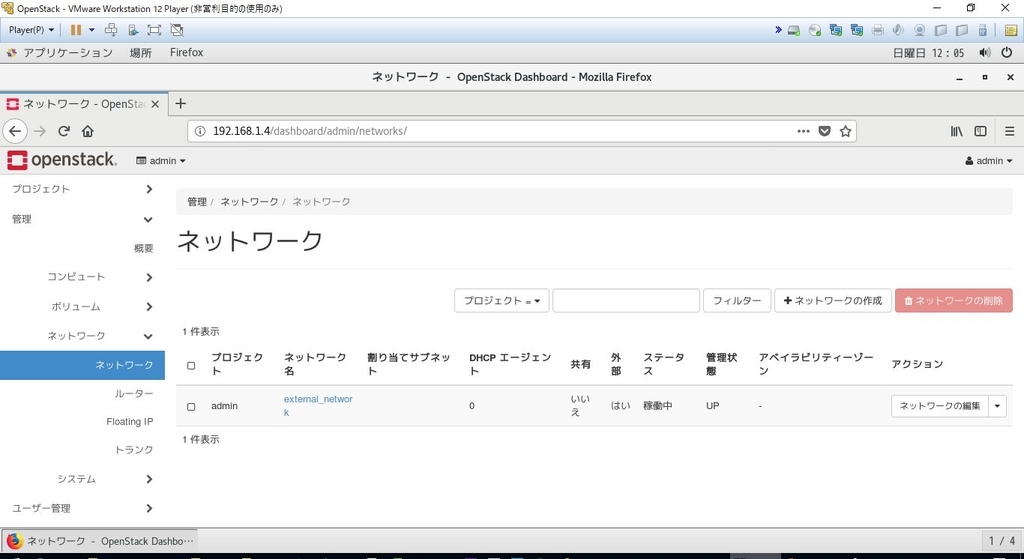Click the OpenStack logo

(62, 160)
